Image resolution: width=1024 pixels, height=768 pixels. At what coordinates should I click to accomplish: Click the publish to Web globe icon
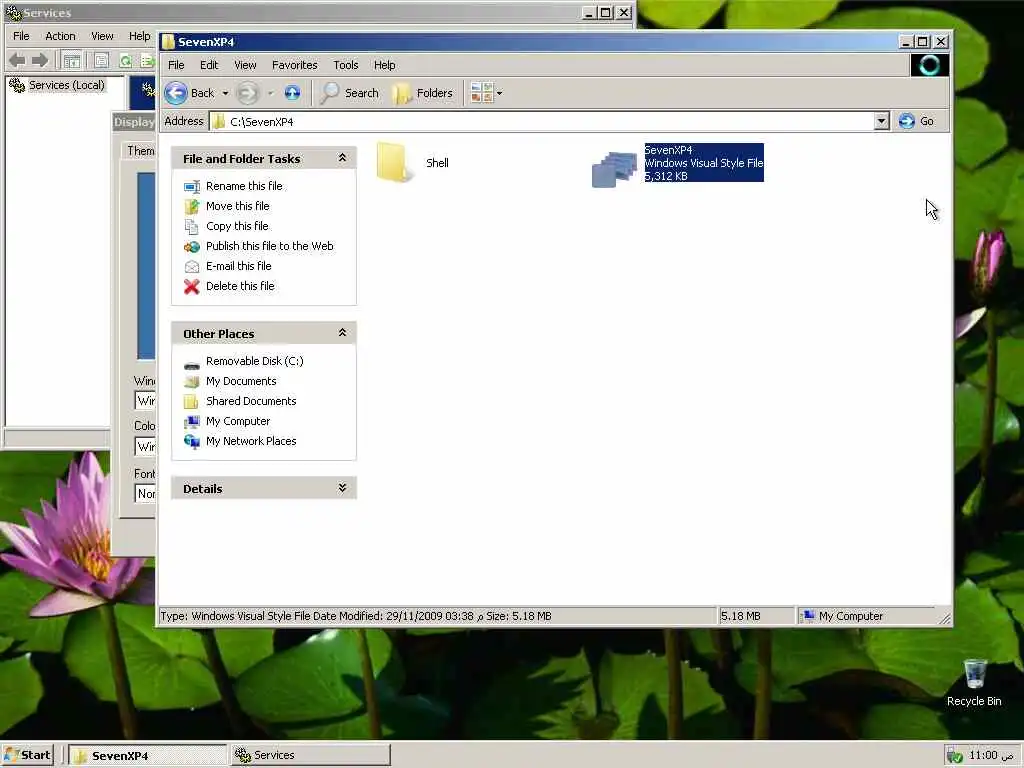point(191,247)
